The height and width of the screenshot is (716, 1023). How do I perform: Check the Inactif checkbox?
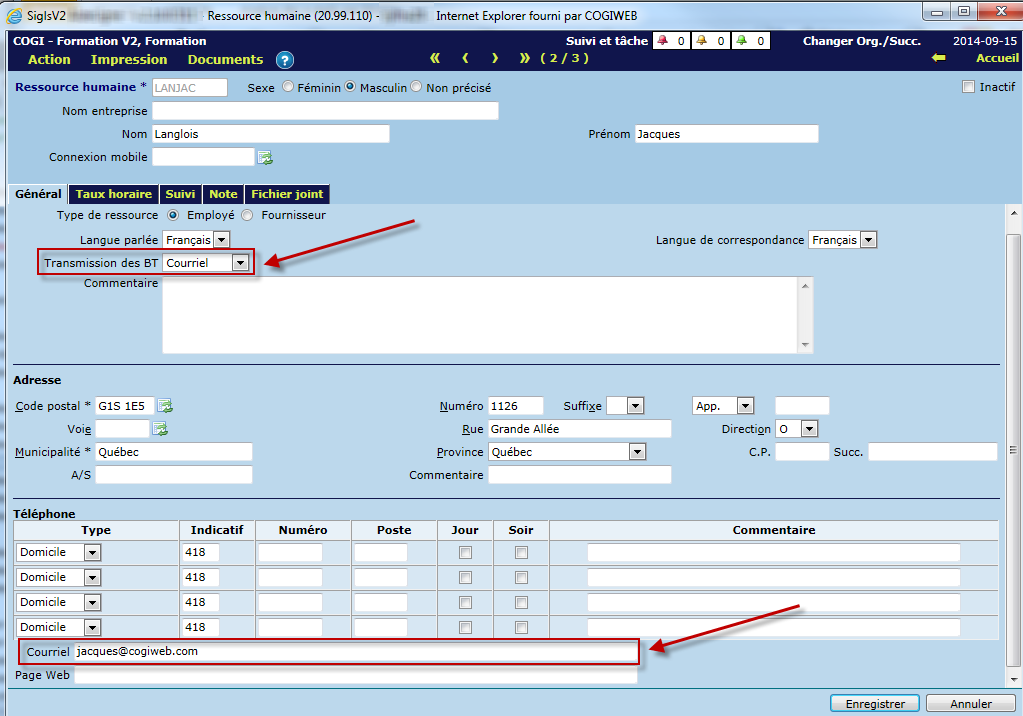(968, 87)
